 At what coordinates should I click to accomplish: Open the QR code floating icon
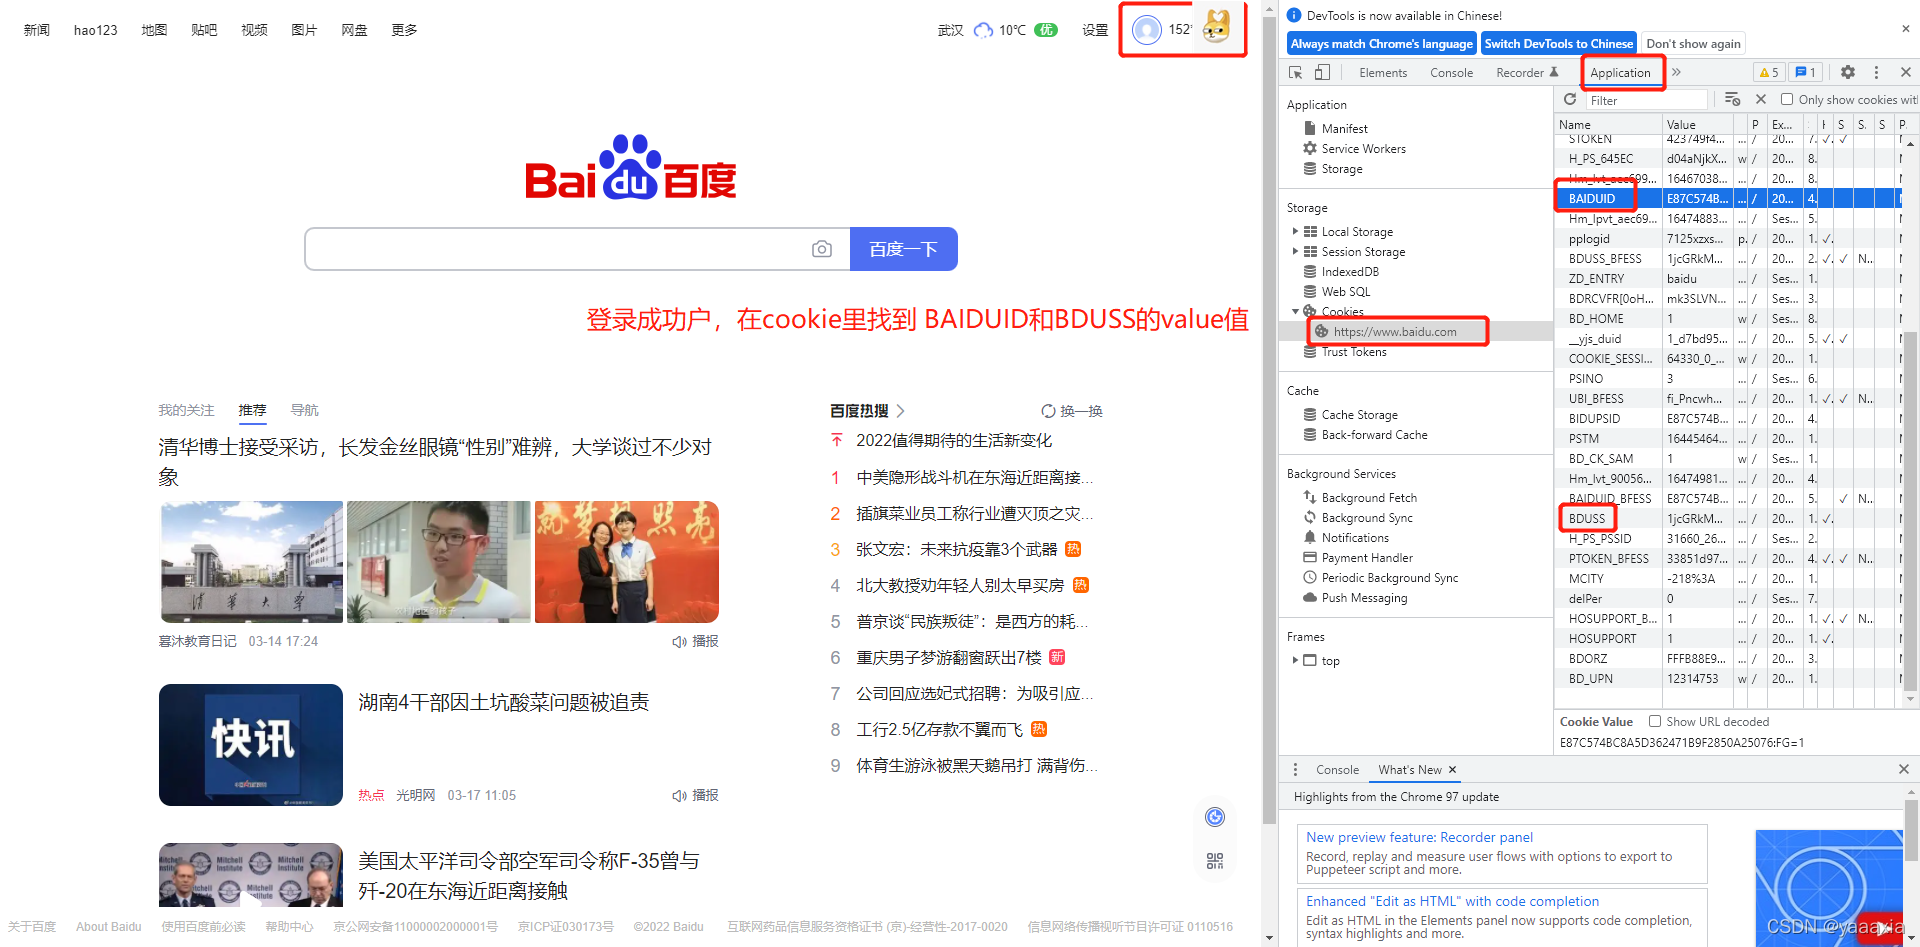click(x=1215, y=861)
